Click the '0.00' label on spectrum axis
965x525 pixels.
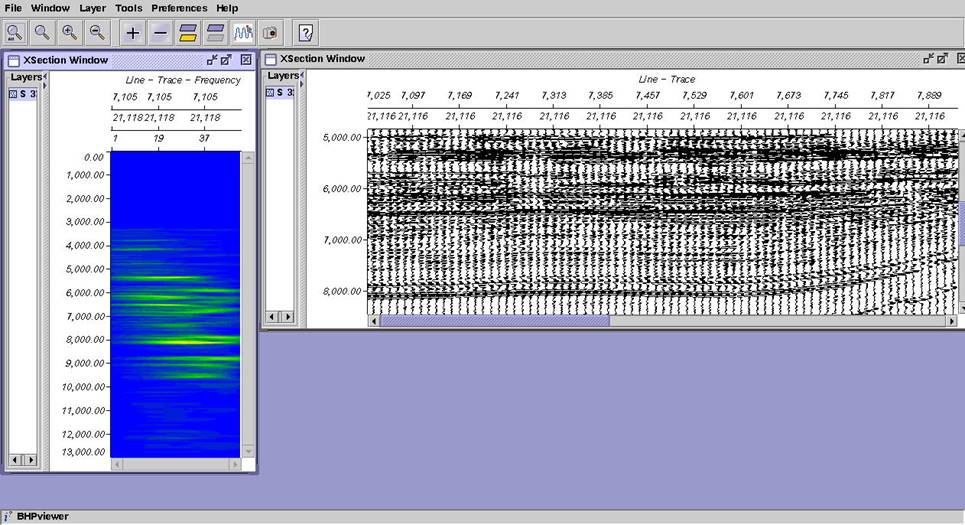click(94, 158)
